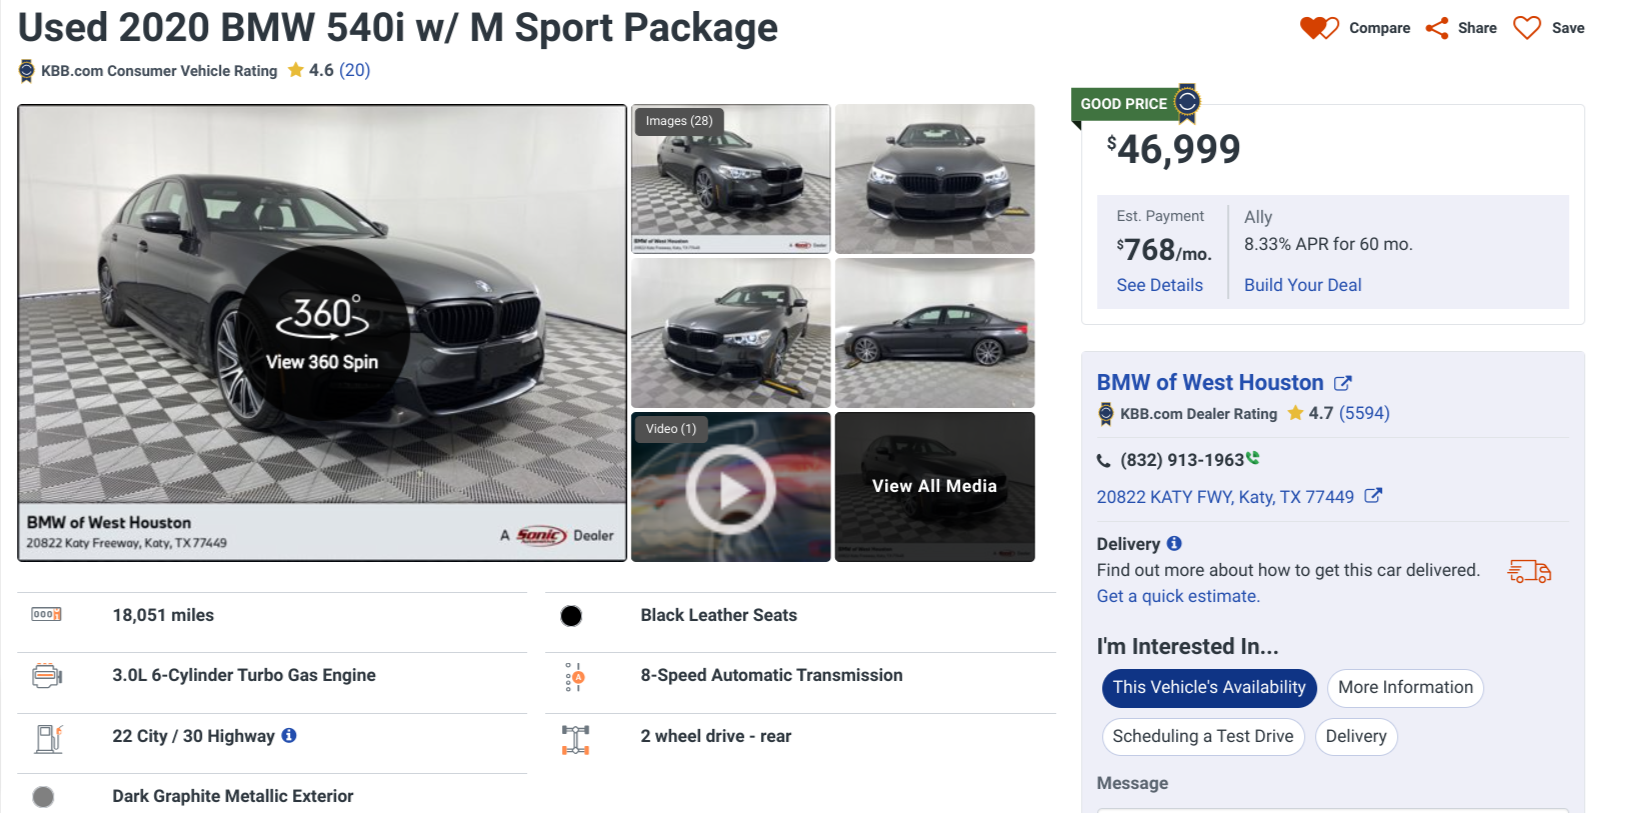This screenshot has width=1650, height=813.
Task: Click the Share icon
Action: pyautogui.click(x=1437, y=28)
